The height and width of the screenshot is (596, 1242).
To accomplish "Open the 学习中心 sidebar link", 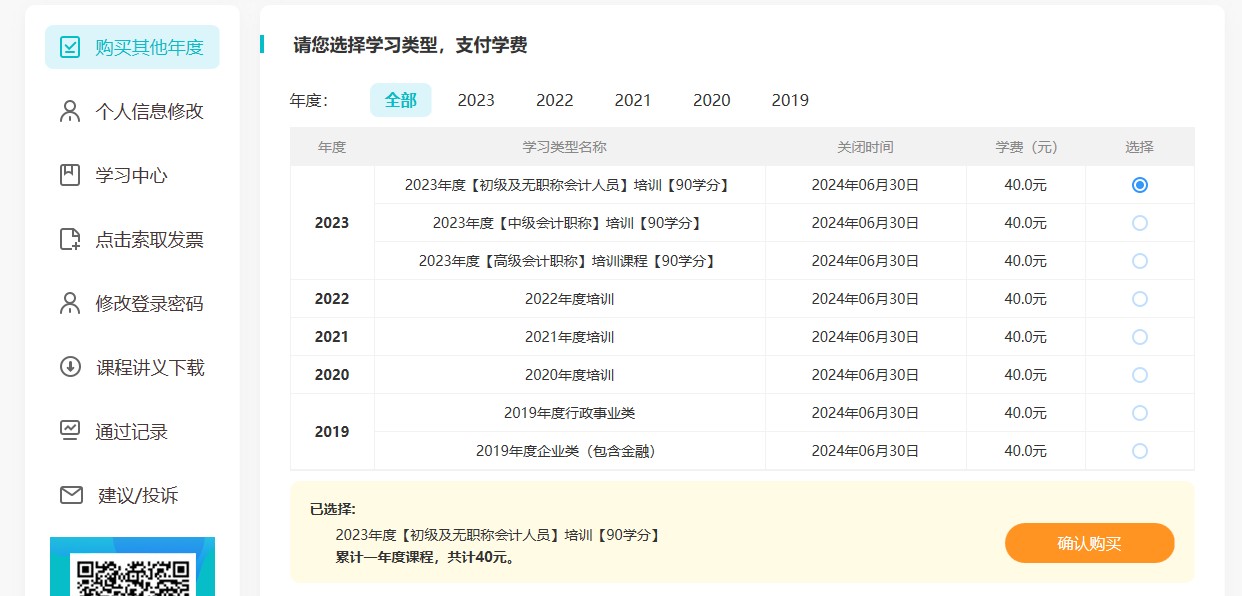I will click(131, 175).
